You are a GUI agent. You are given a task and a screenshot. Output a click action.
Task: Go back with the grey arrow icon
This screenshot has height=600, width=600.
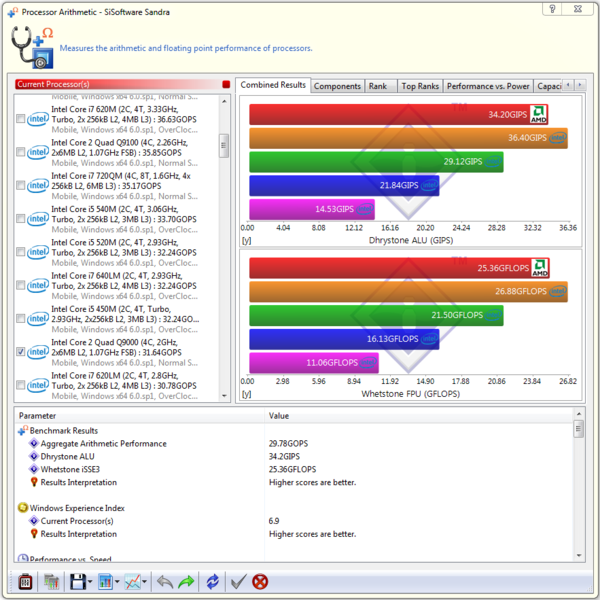[x=165, y=582]
